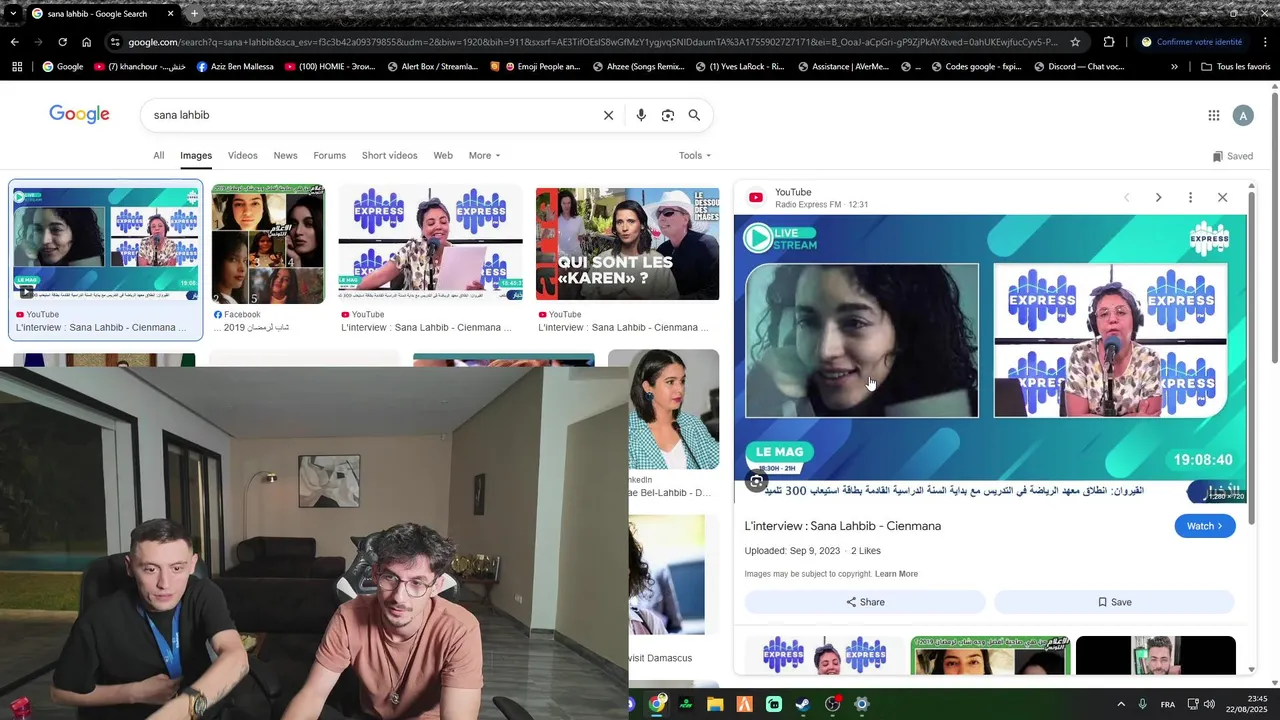Switch the FRA keyboard language
This screenshot has height=720, width=1280.
click(x=1168, y=705)
